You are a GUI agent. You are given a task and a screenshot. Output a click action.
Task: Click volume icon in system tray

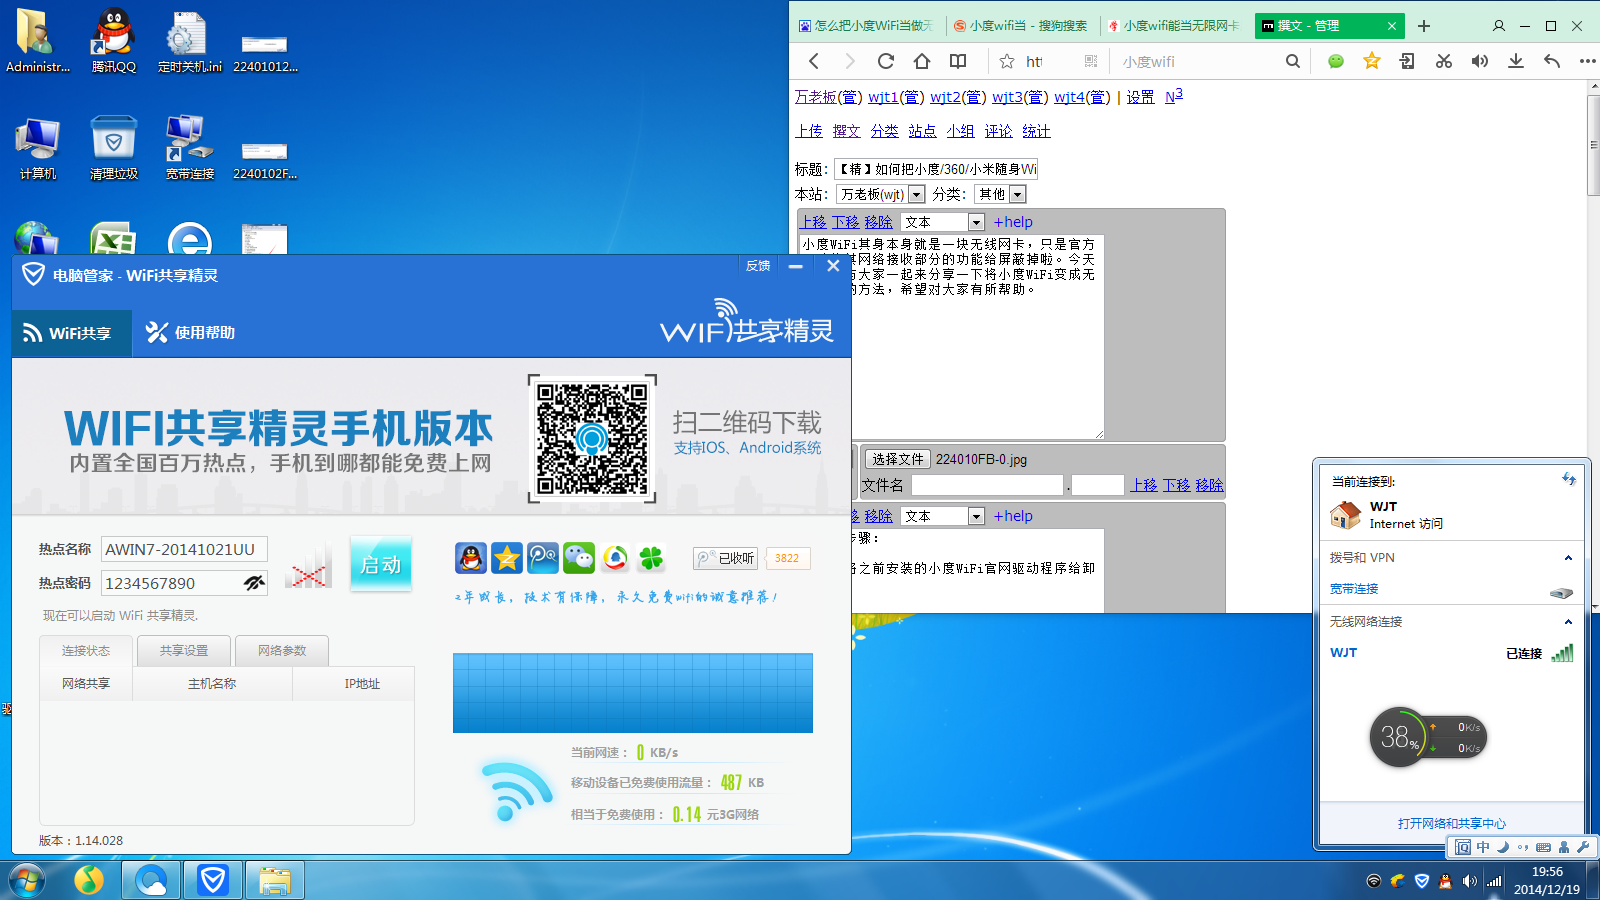[1469, 881]
